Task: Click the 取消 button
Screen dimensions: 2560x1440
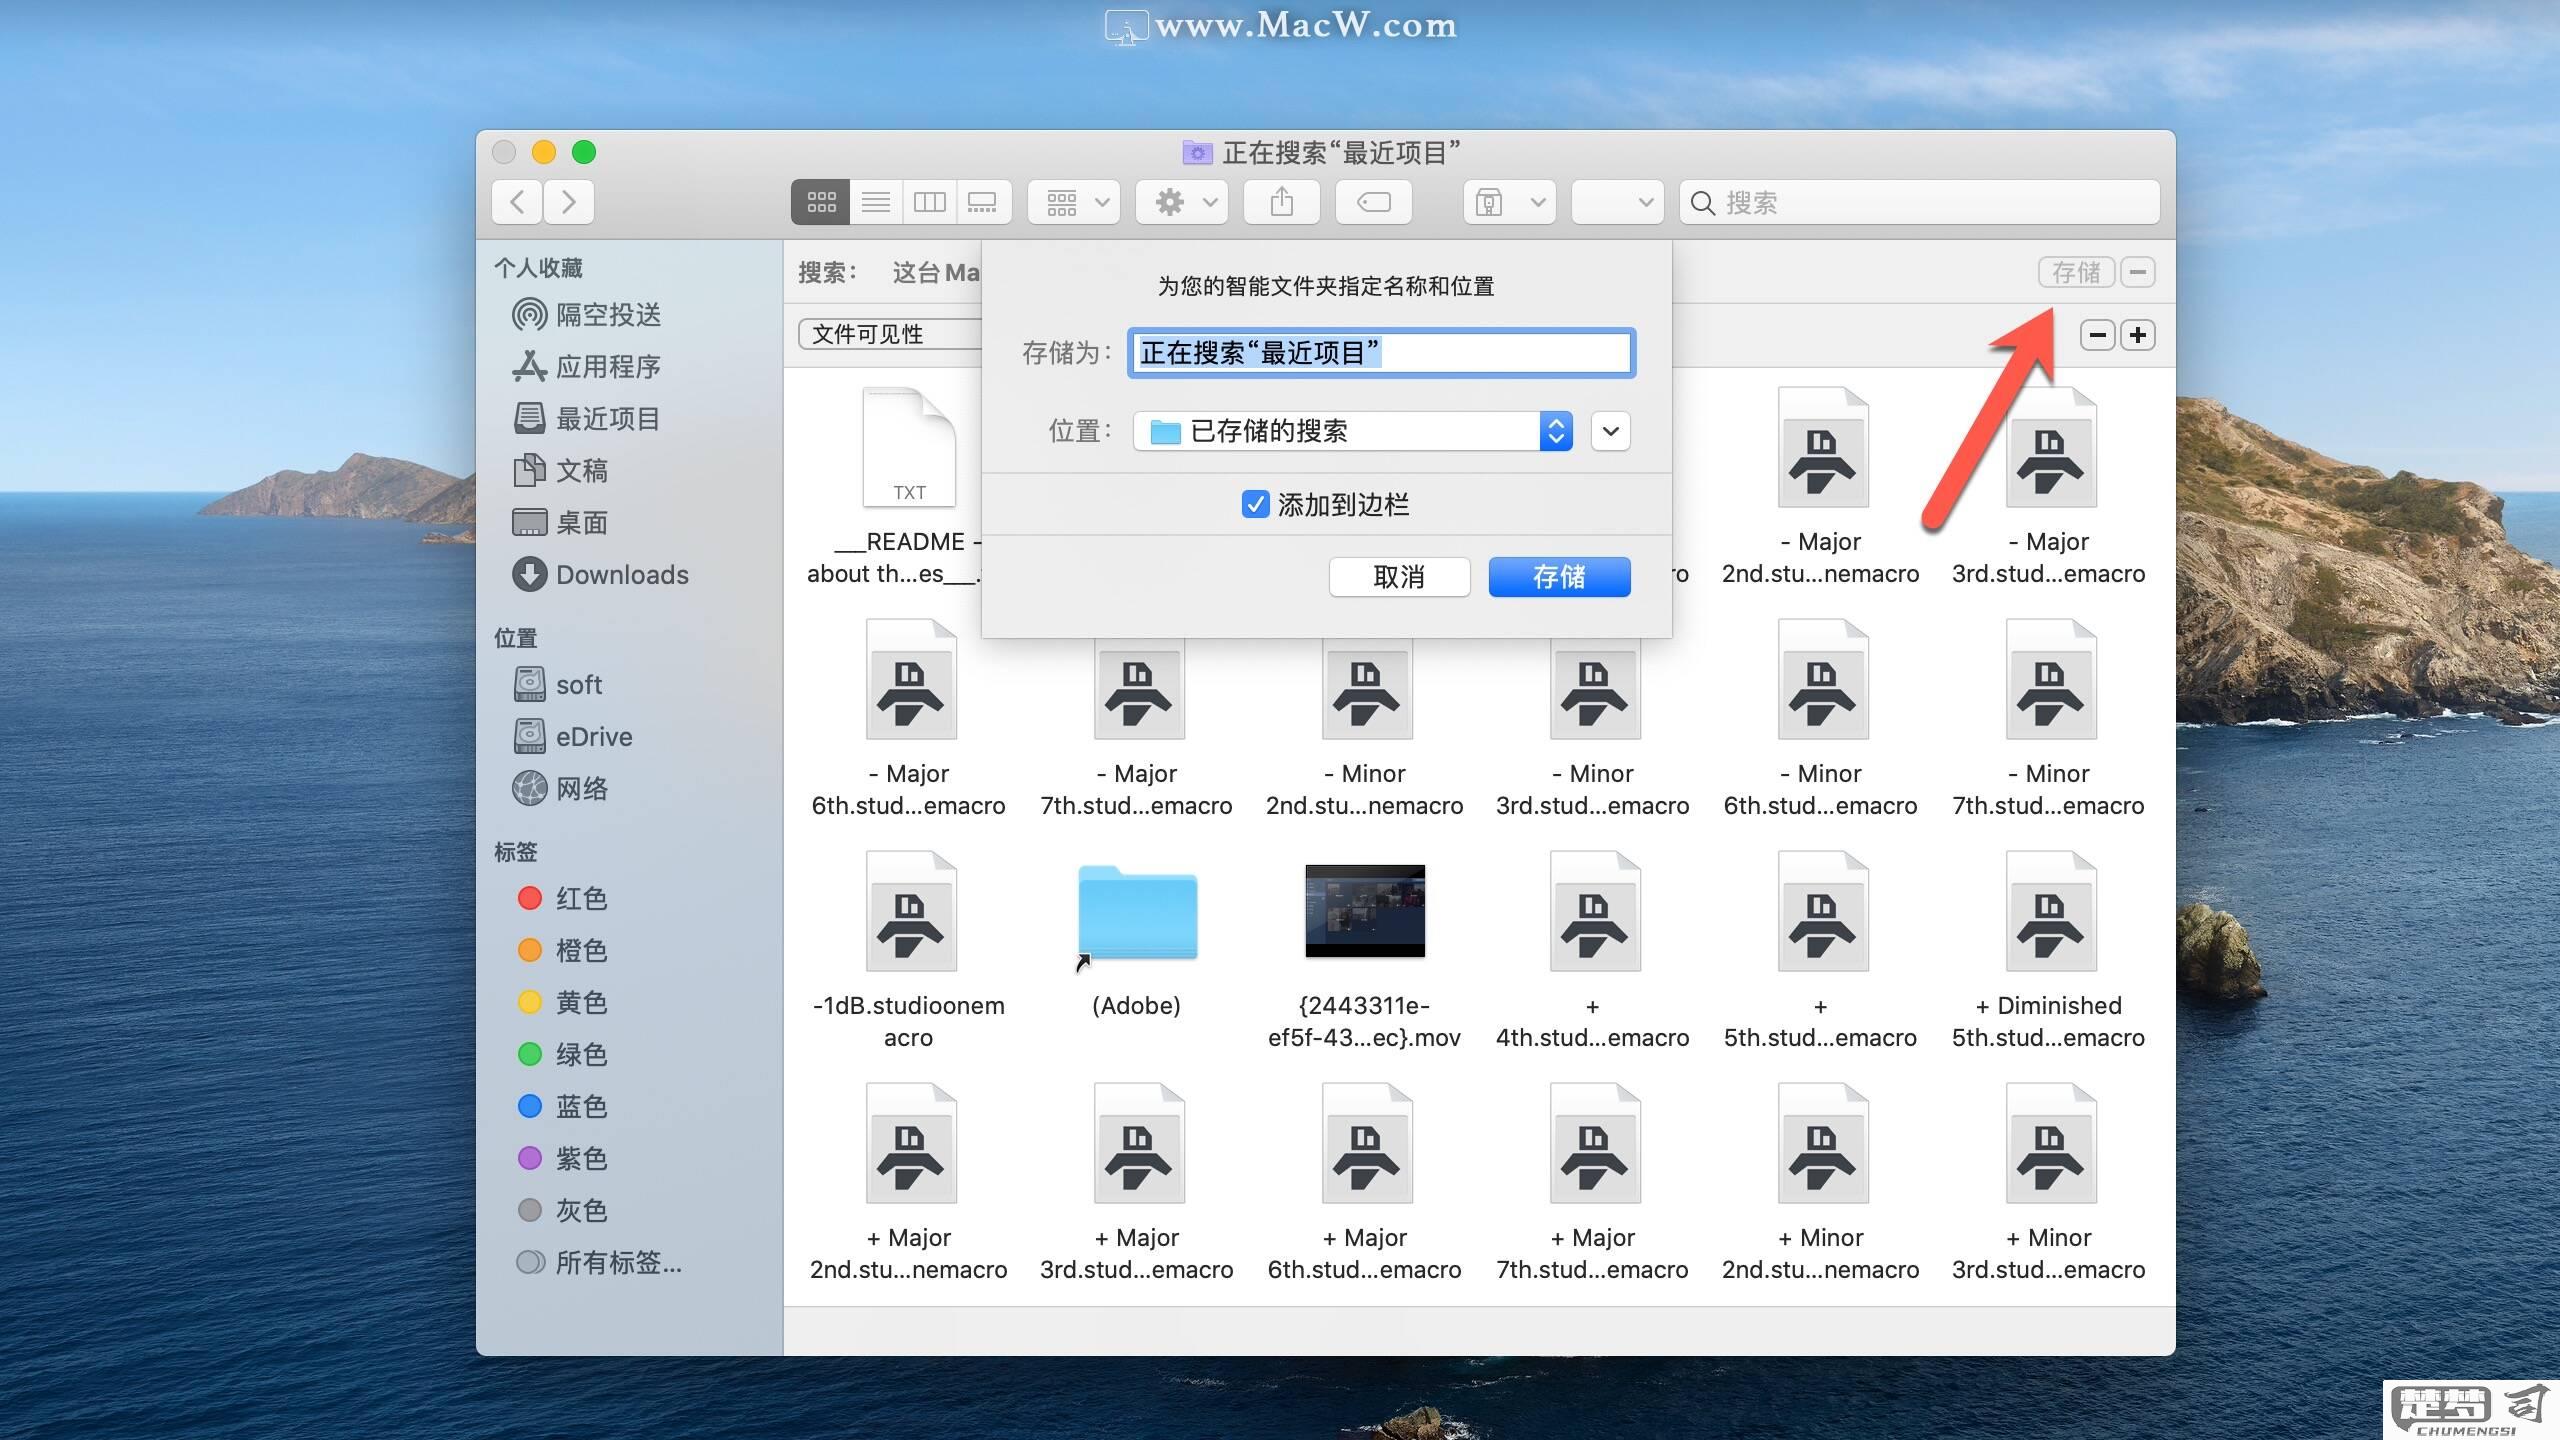Action: [1399, 577]
